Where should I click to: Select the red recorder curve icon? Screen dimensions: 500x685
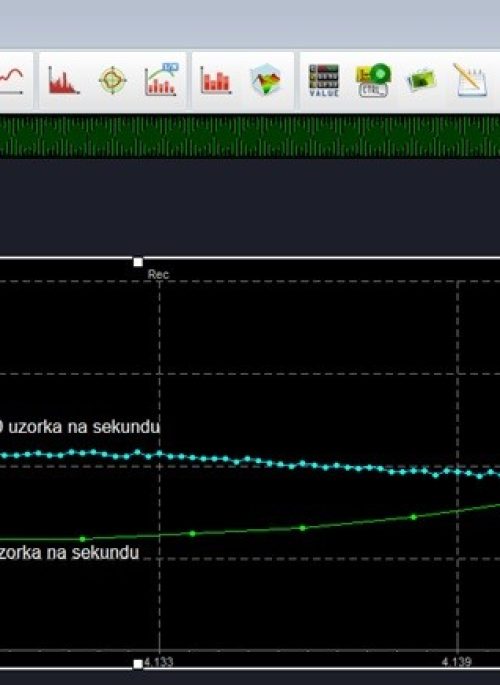[11, 80]
